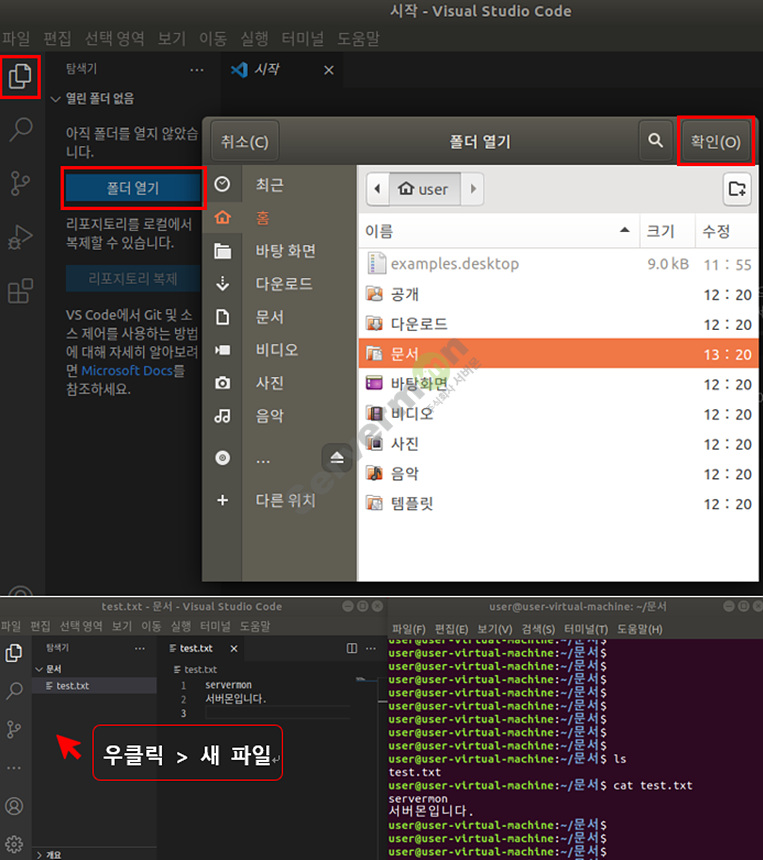Split editor icon in lower window
The image size is (763, 860).
coord(352,648)
